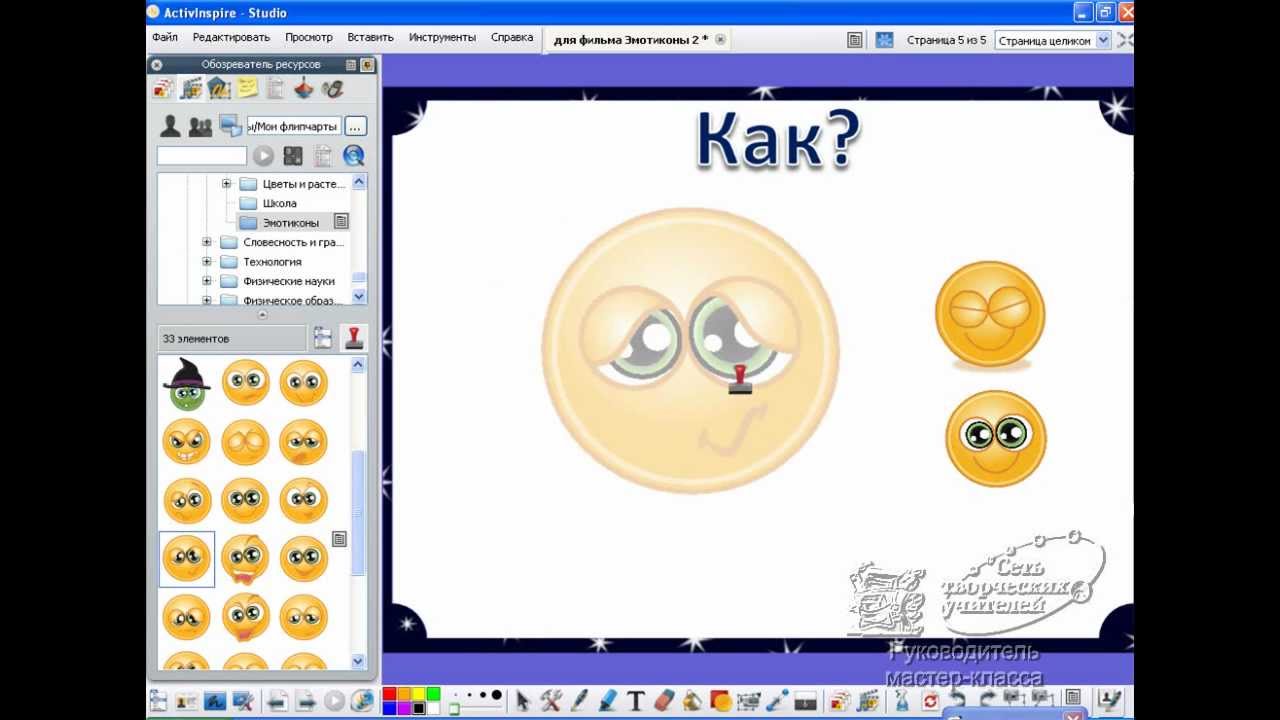Open the Notes Browser sticky-note icon
The image size is (1280, 720).
tap(247, 89)
